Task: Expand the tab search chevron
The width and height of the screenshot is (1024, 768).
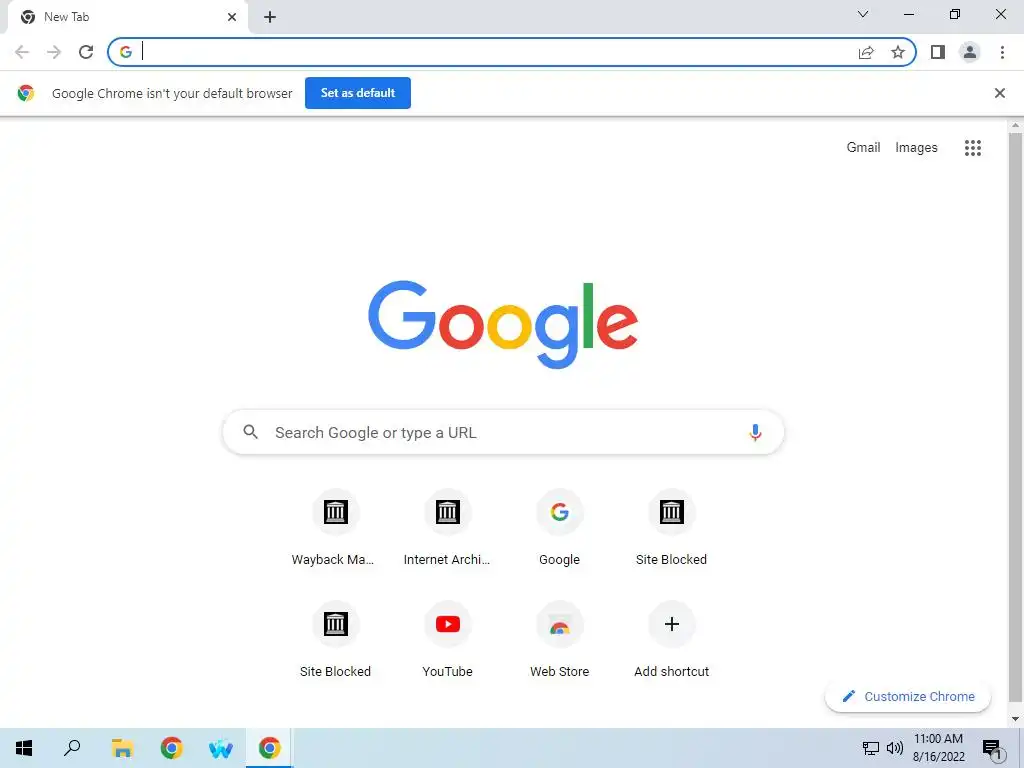Action: (863, 14)
